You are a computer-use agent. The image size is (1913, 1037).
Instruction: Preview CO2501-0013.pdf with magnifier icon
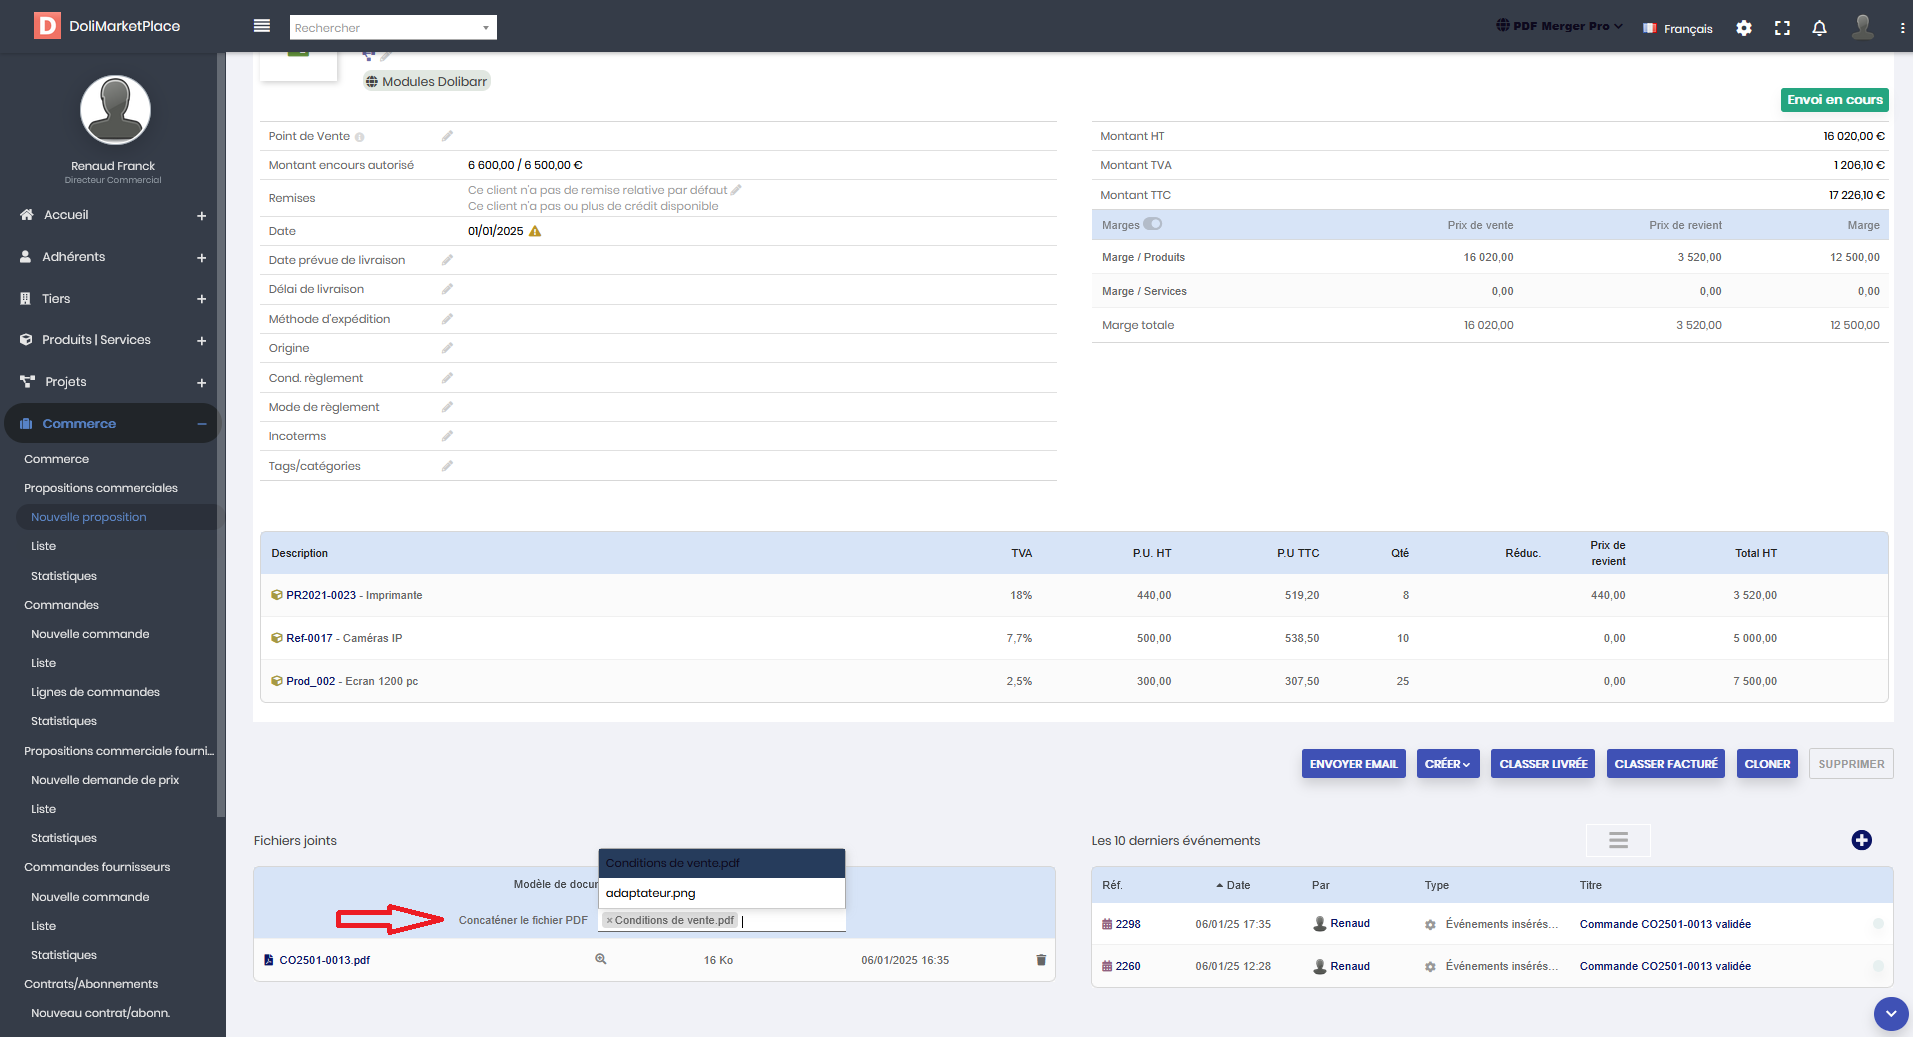601,959
